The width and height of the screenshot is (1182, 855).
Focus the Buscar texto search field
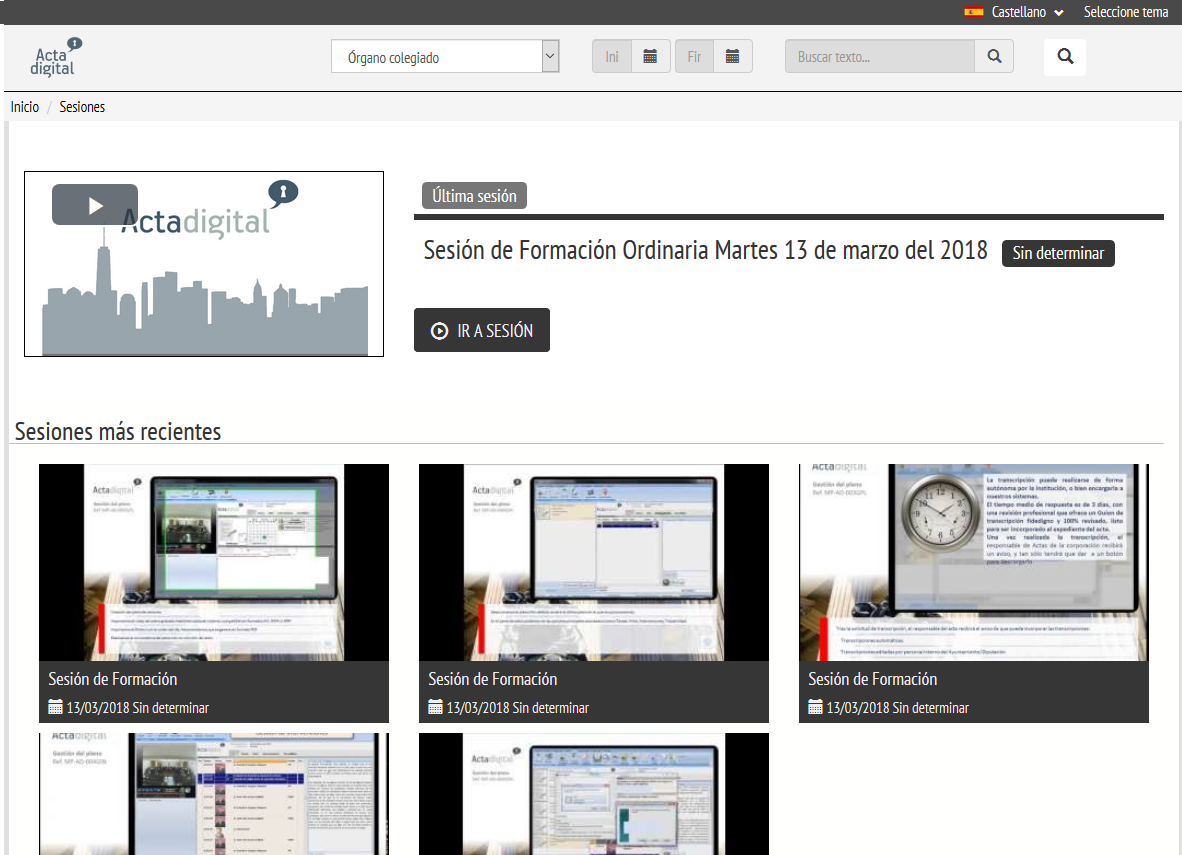click(879, 57)
